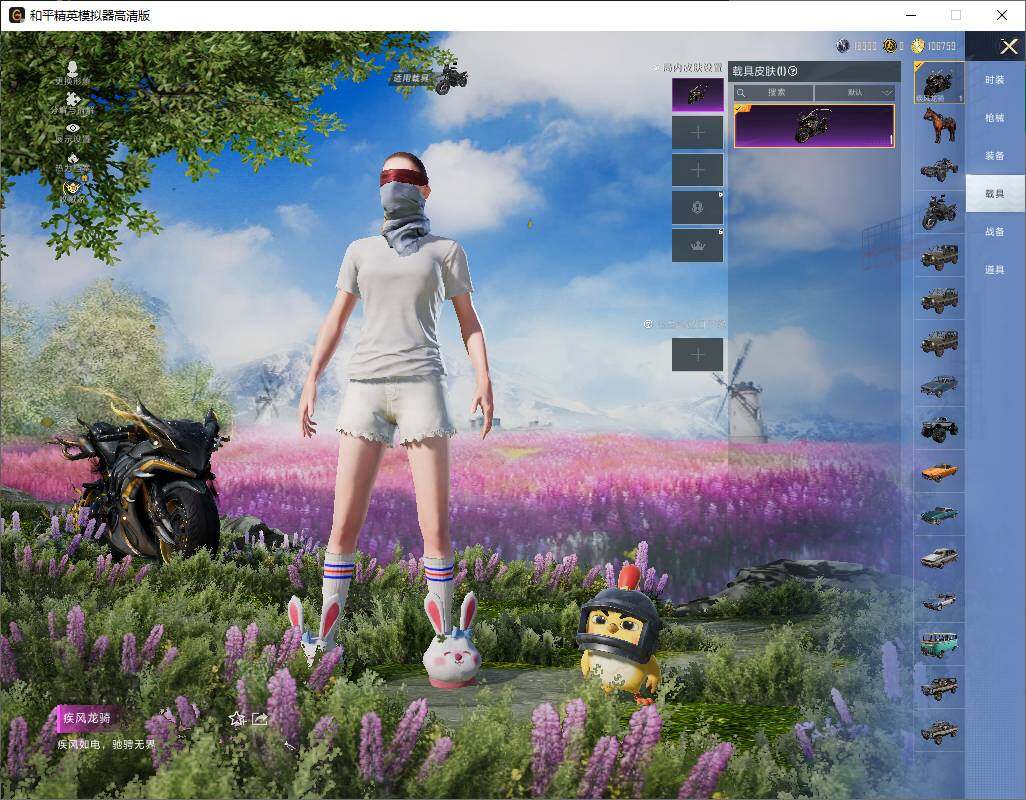Select the monster truck vehicle icon
The height and width of the screenshot is (800, 1026).
pyautogui.click(x=939, y=428)
